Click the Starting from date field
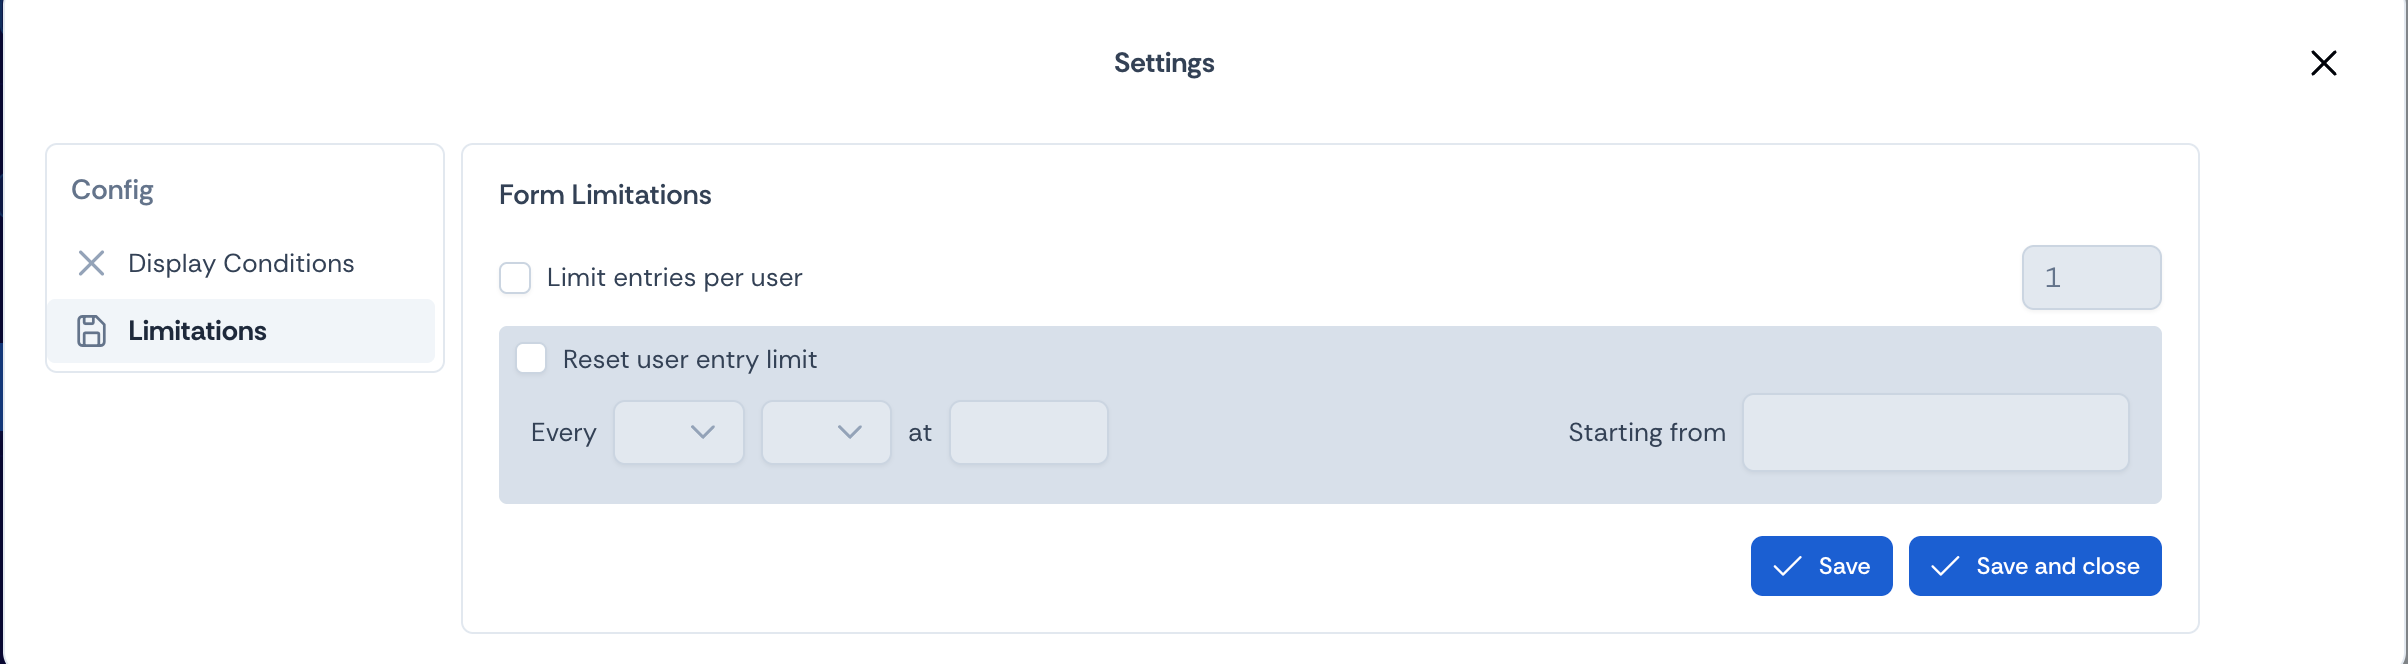 1935,432
